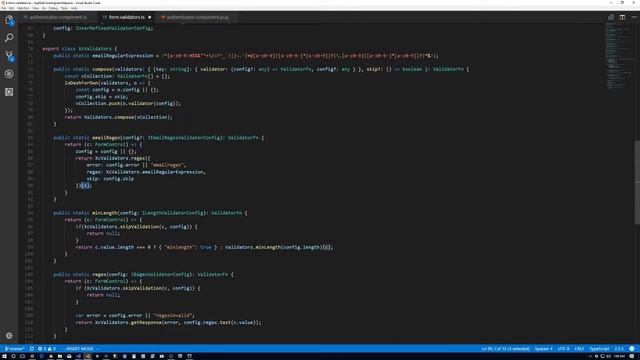The height and width of the screenshot is (360, 640).
Task: Click the emailRegularExpression declaration line
Action: coord(246,56)
